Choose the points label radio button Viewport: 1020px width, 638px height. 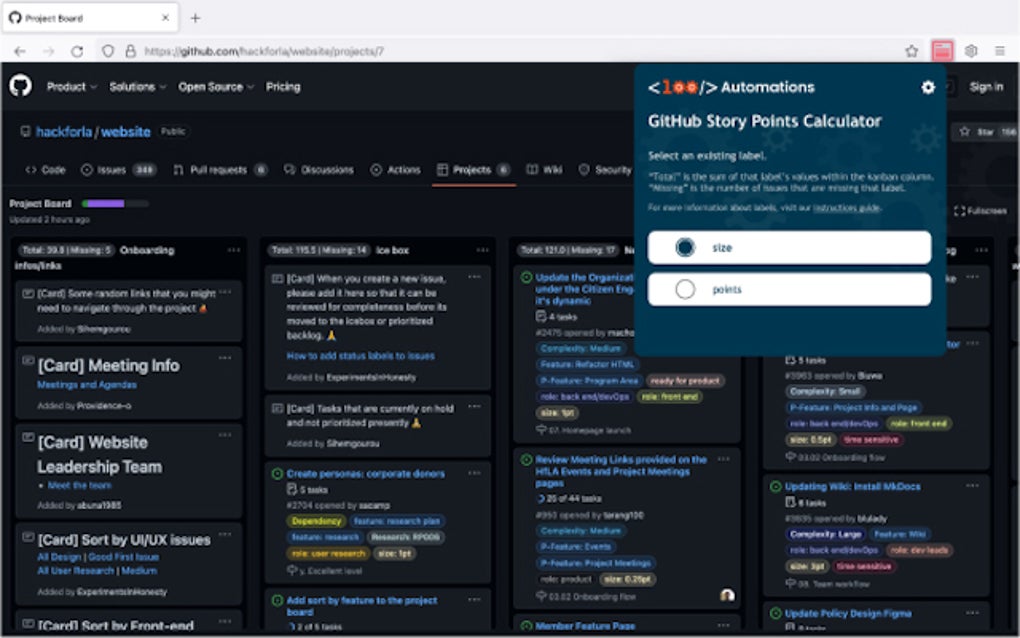pos(686,288)
